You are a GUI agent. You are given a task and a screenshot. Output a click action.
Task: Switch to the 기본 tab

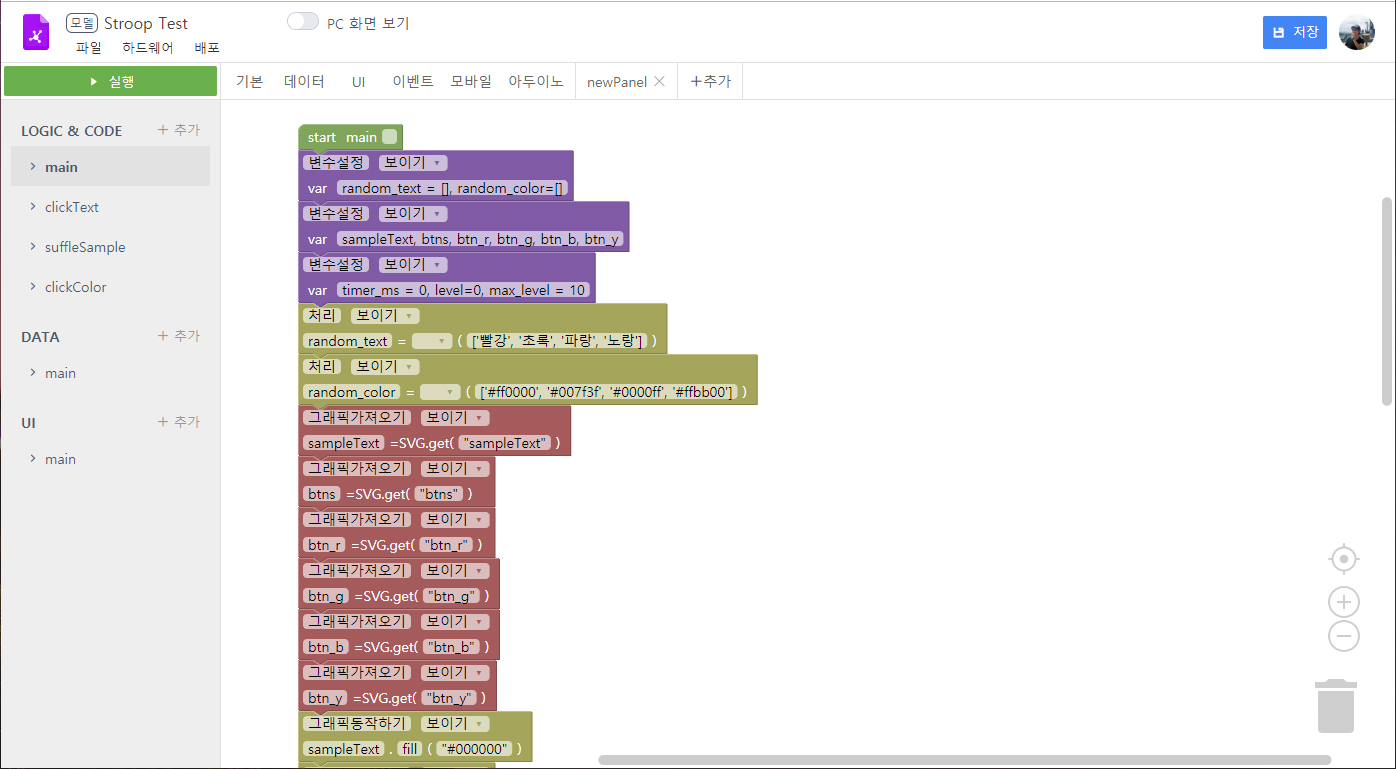249,82
